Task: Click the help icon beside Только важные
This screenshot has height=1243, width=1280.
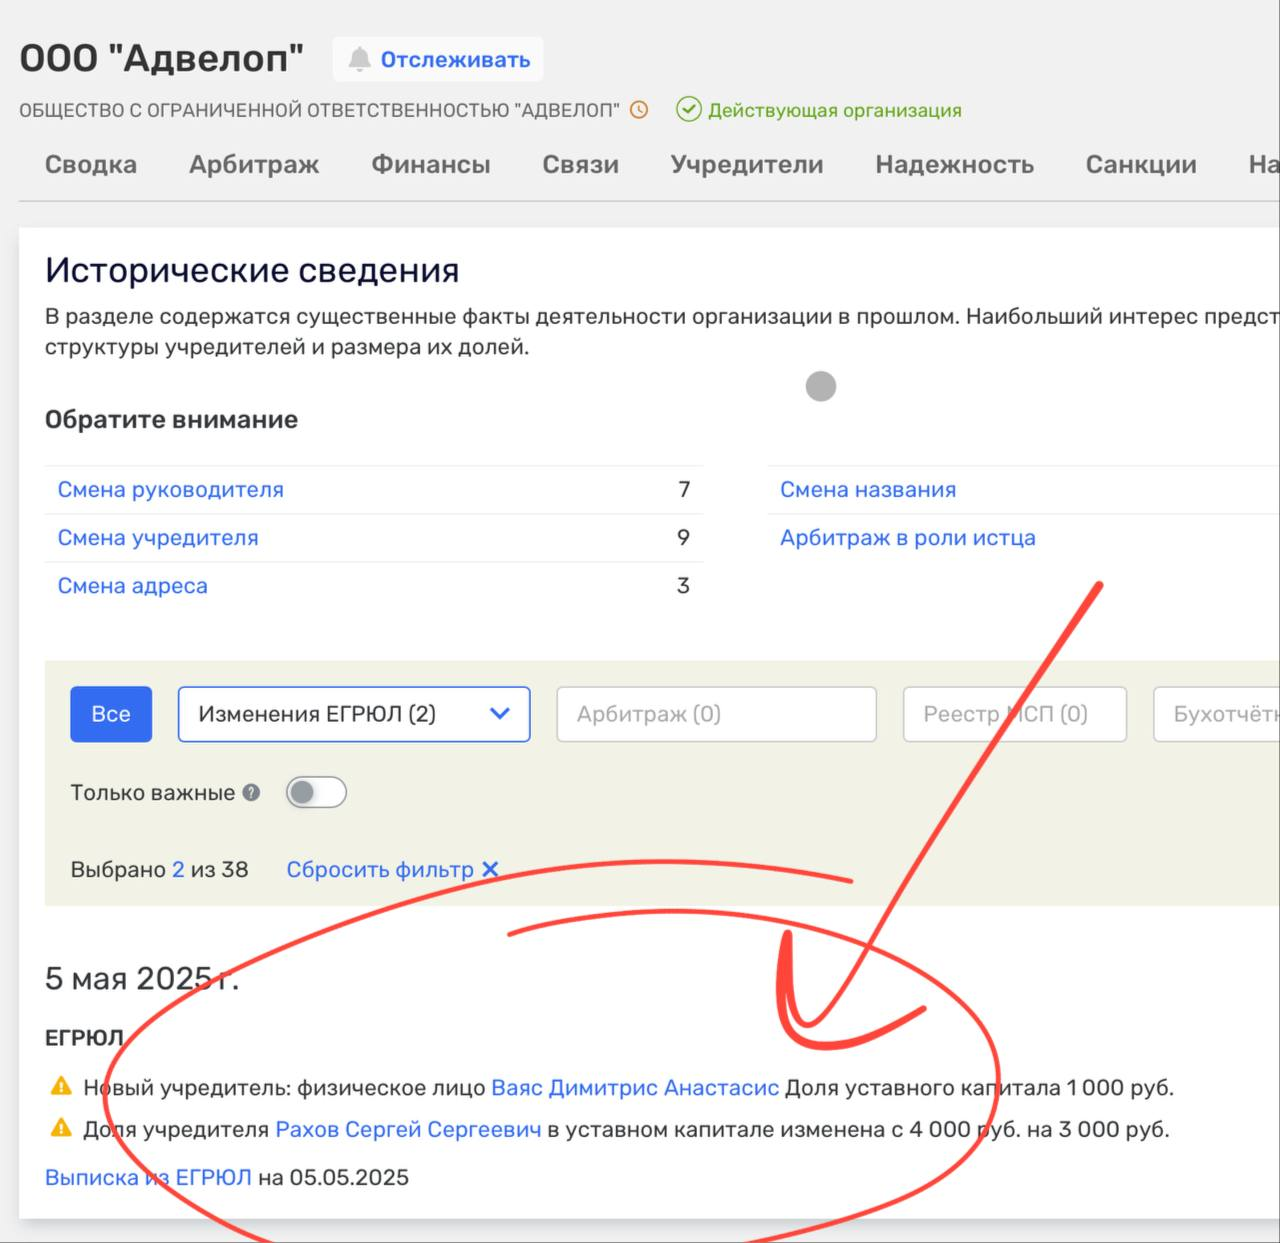Action: click(251, 793)
